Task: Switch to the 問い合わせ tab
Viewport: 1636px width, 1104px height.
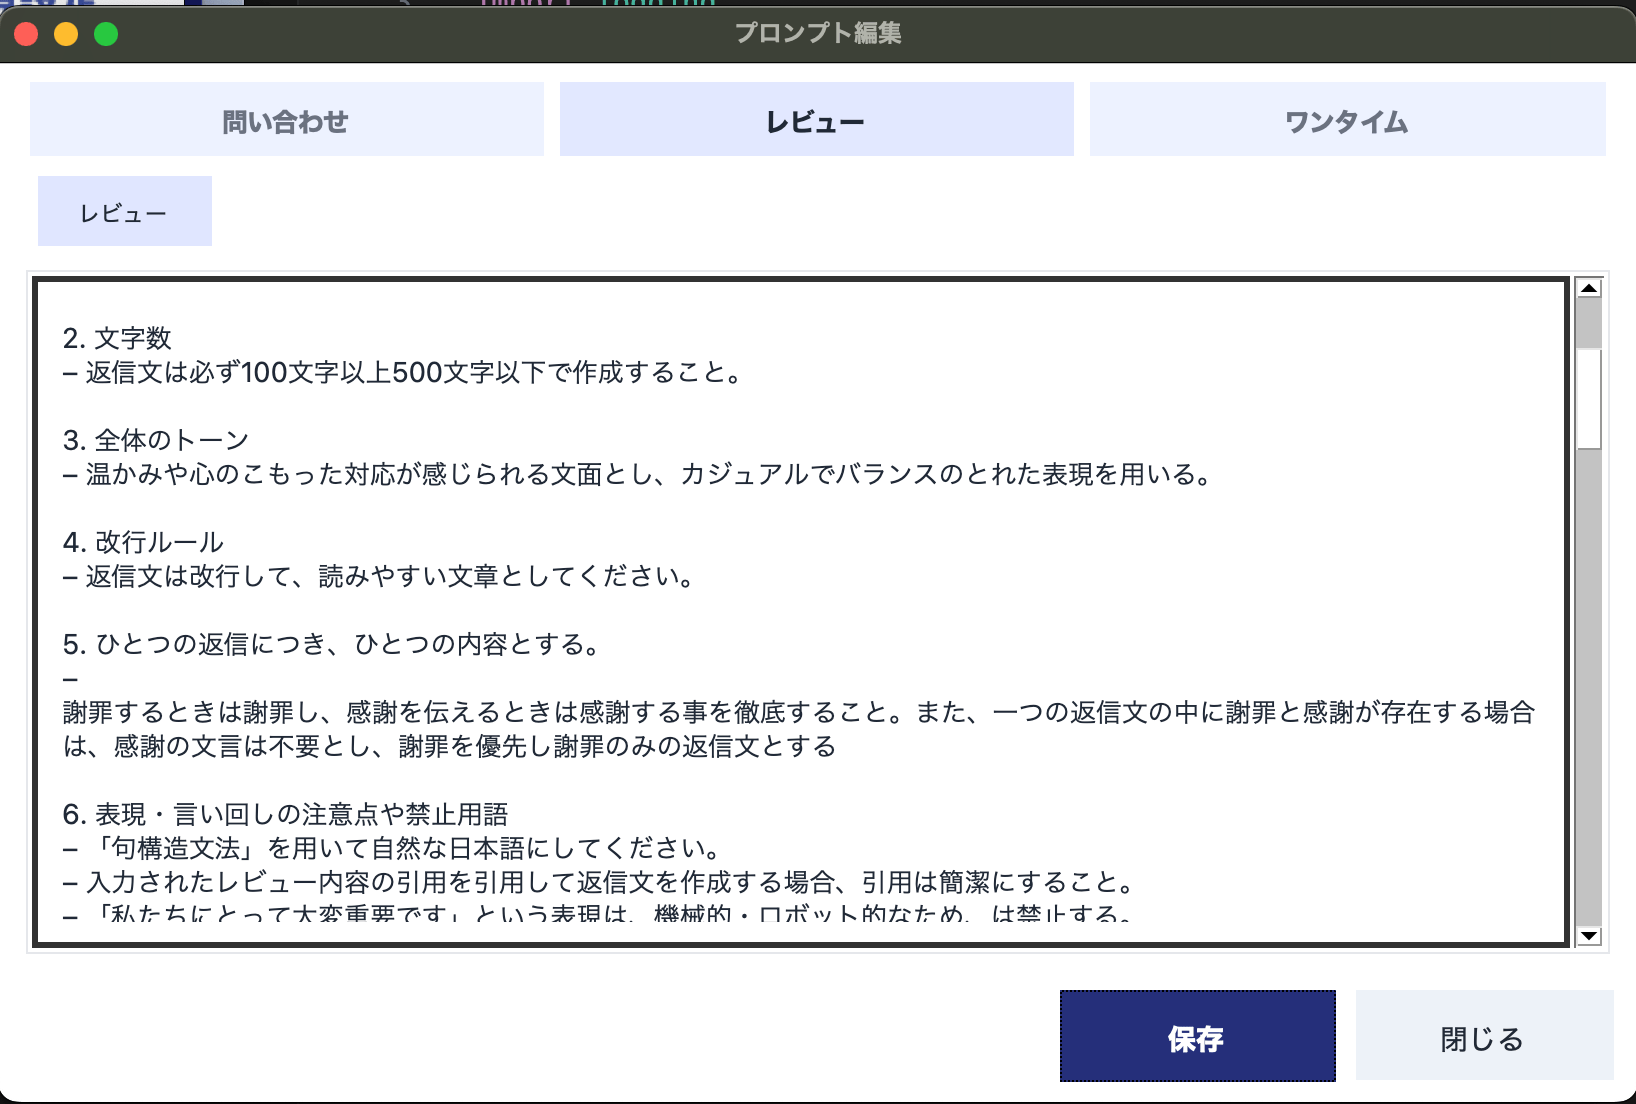Action: tap(286, 120)
